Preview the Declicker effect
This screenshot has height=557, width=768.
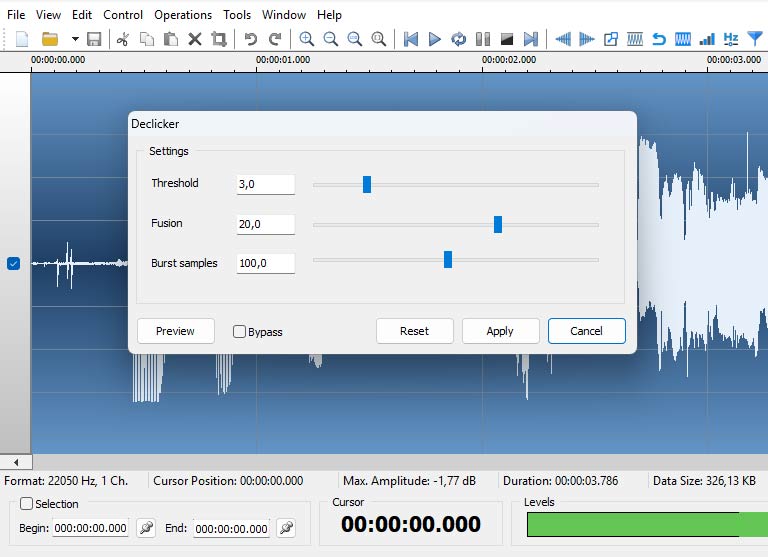[176, 331]
